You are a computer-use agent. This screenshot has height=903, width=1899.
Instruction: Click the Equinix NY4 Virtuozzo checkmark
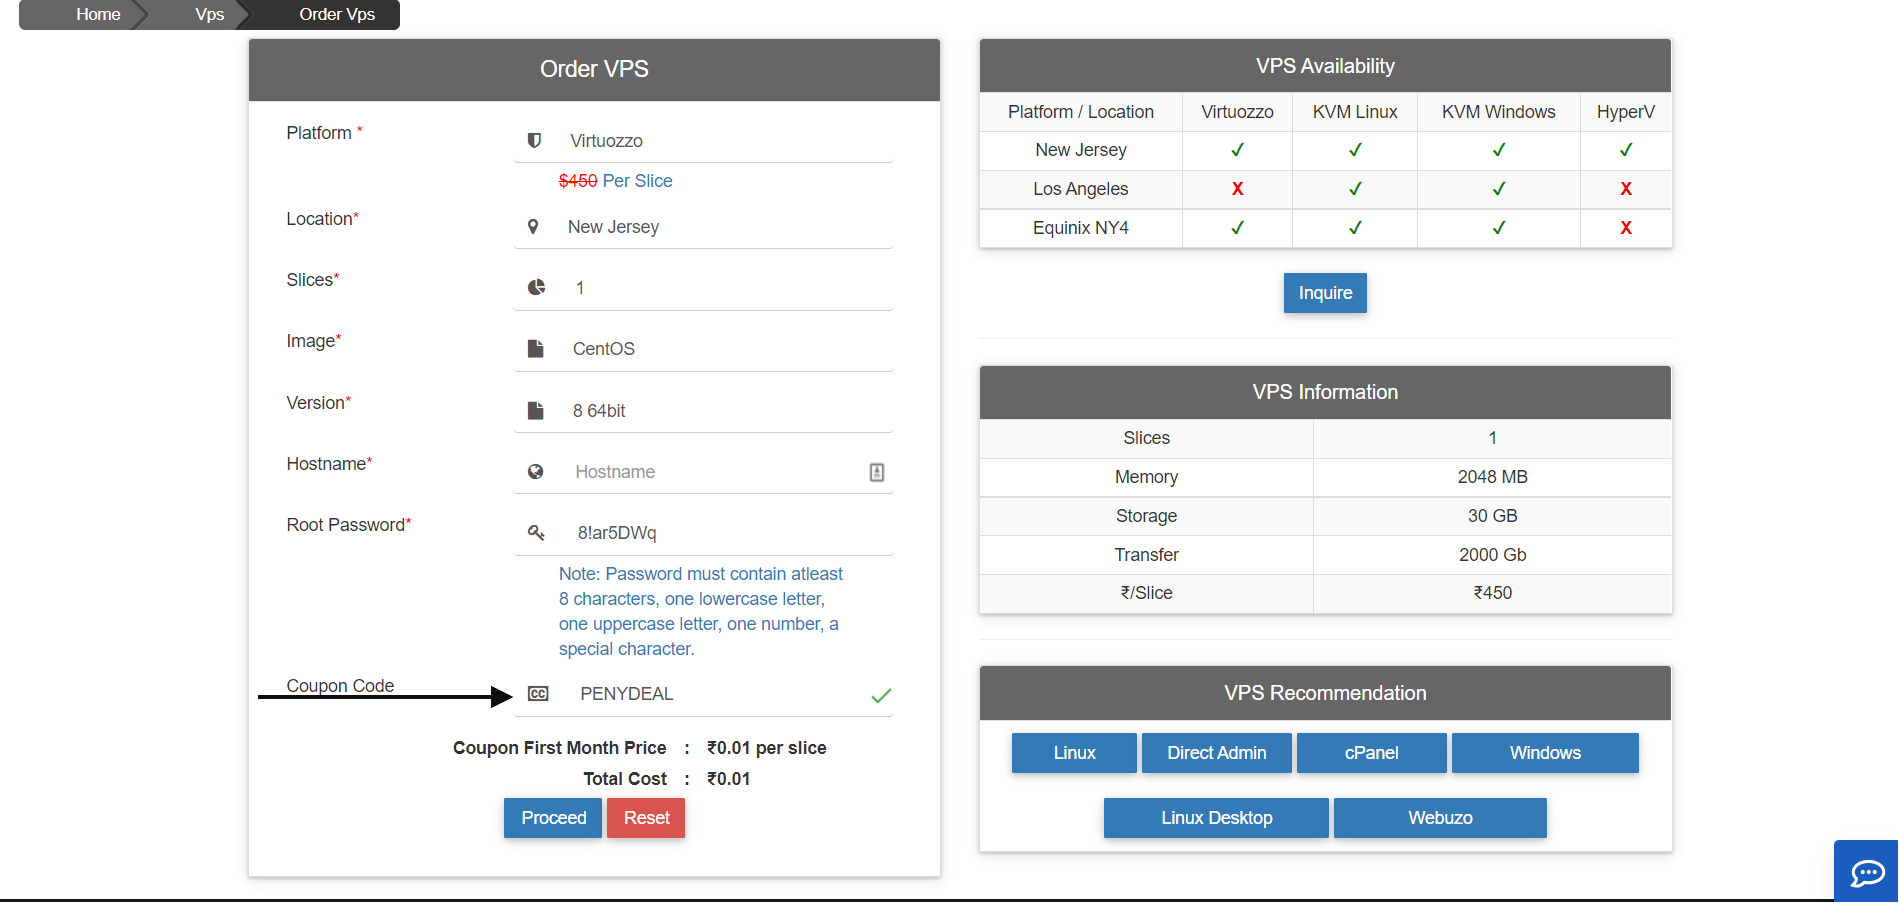click(1238, 228)
